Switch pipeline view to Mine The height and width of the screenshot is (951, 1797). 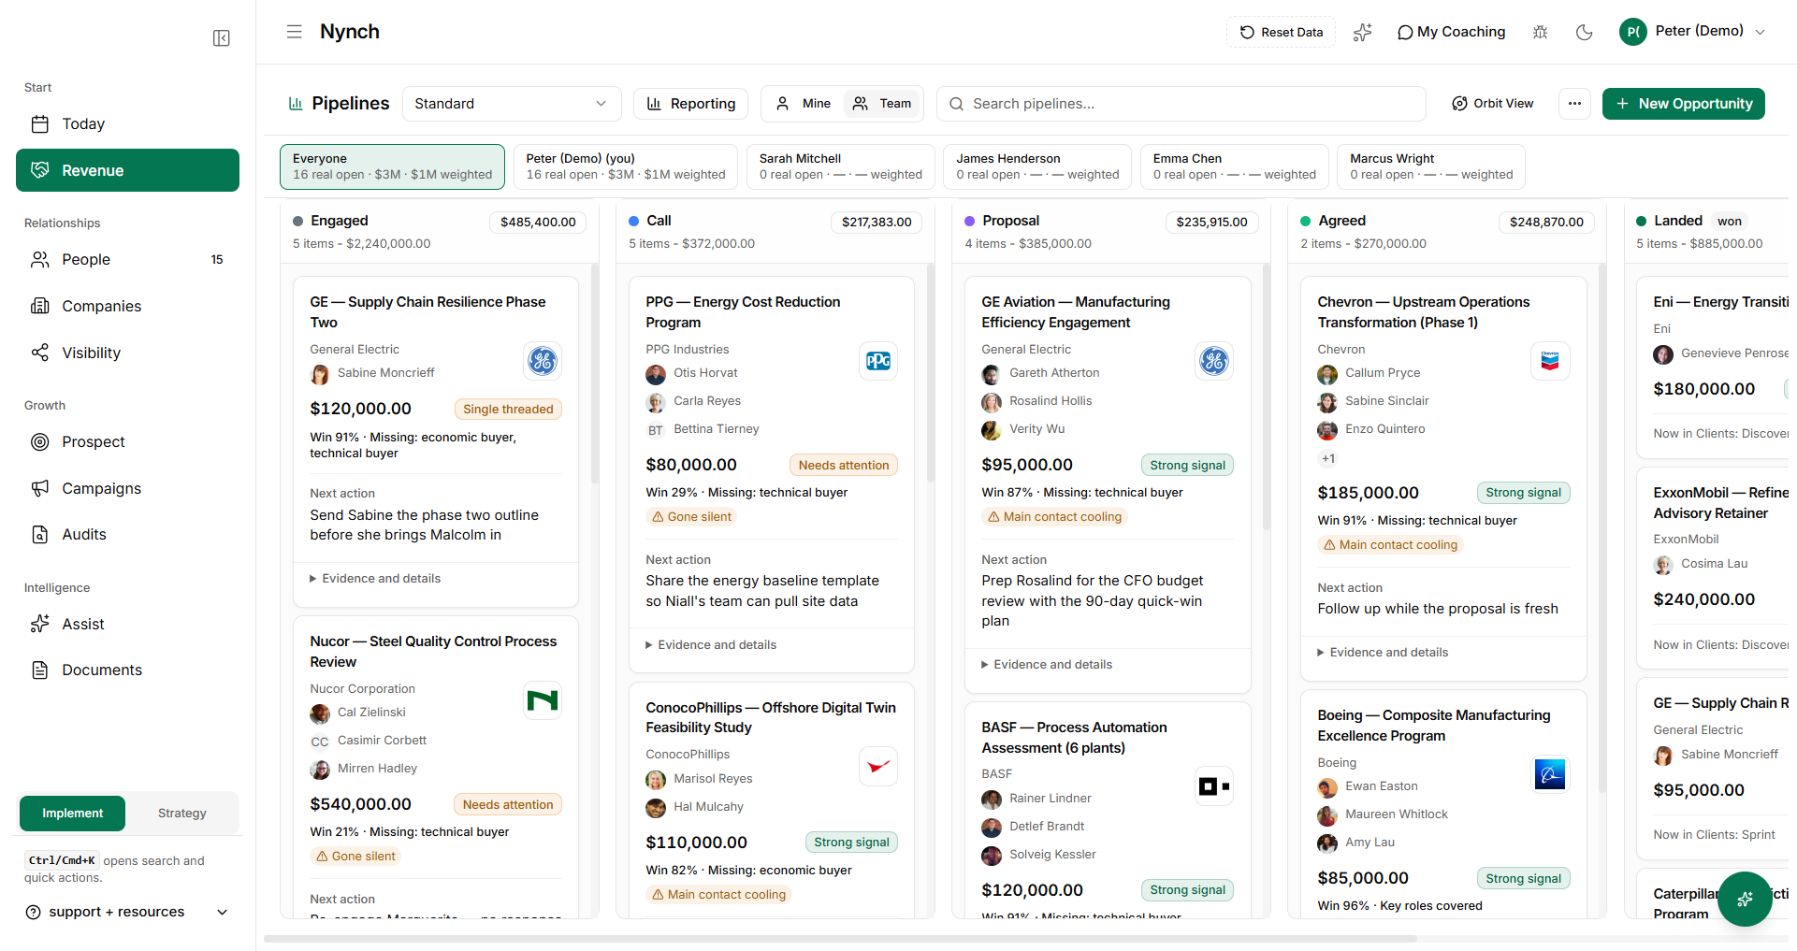(x=804, y=103)
